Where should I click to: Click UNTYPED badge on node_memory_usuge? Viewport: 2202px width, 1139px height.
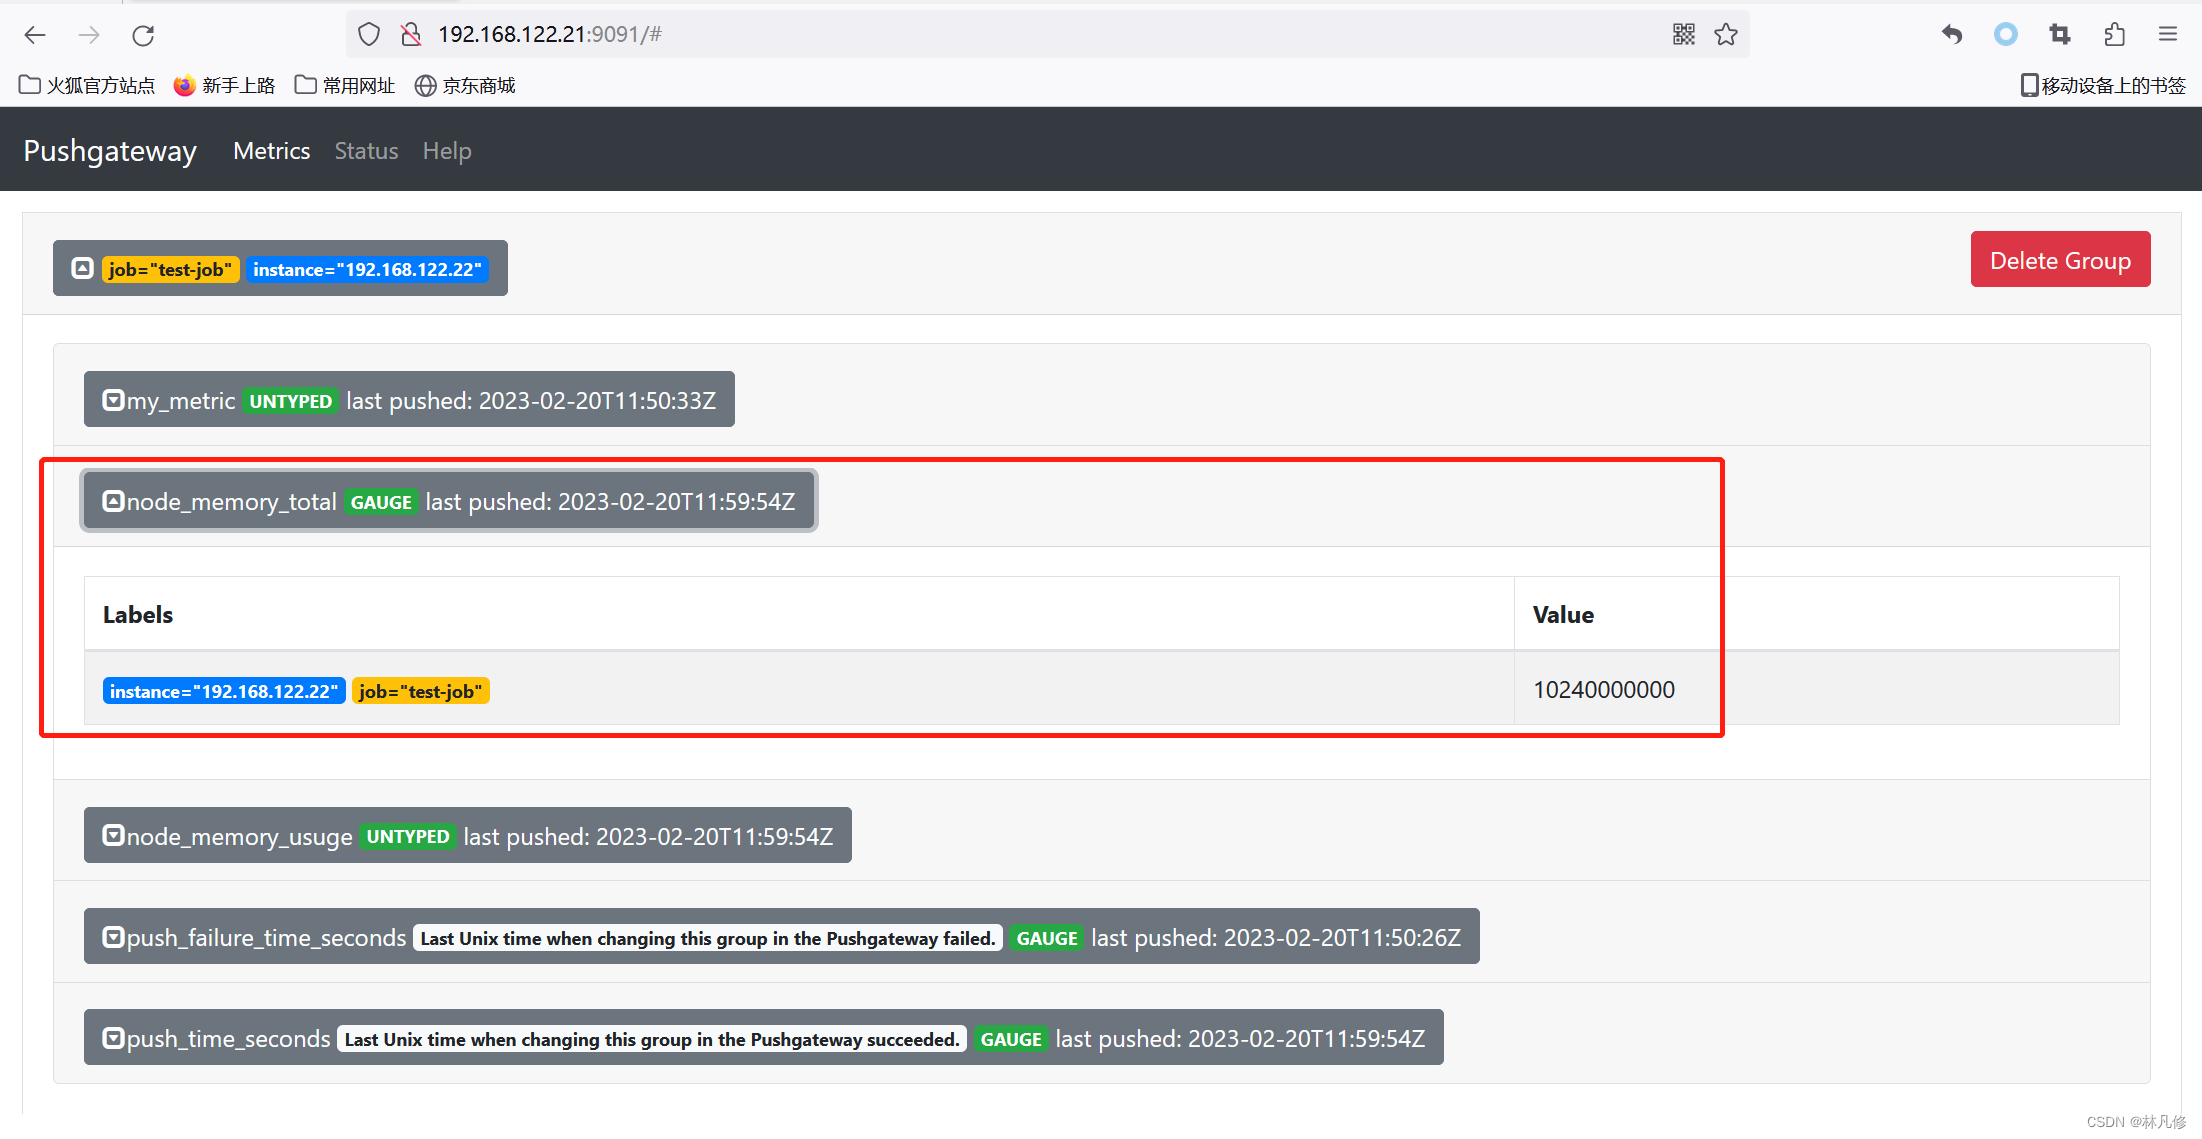408,837
